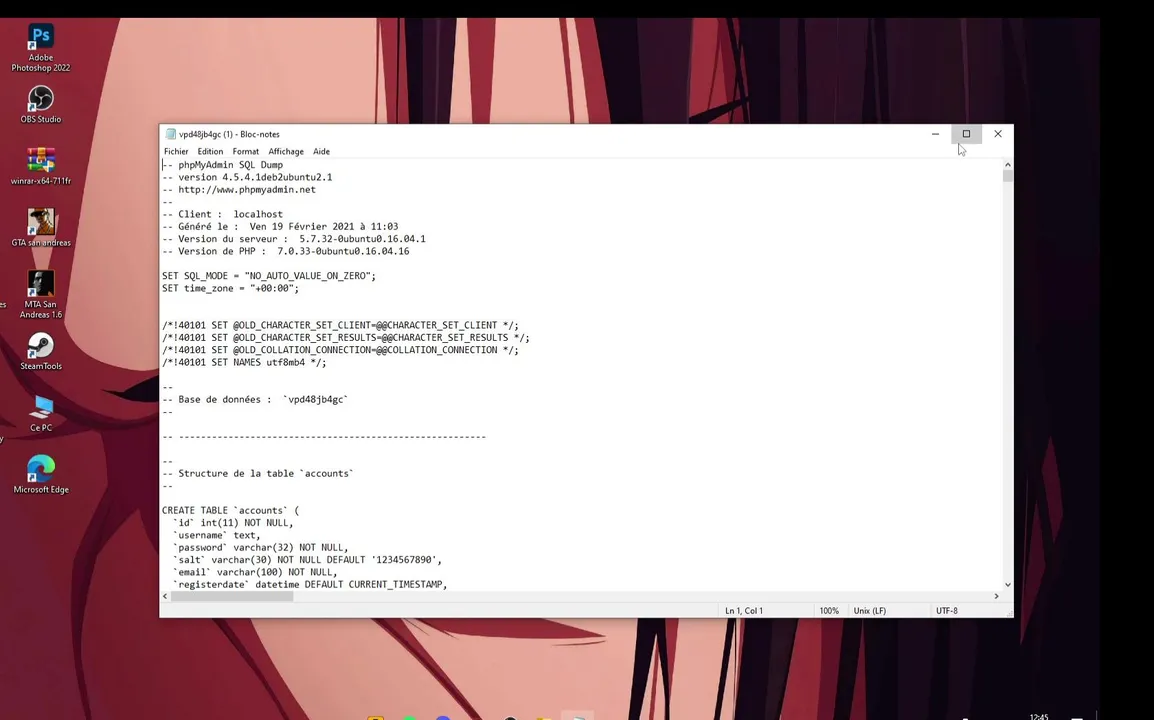Click the 'Base de données' comment line

(255, 400)
